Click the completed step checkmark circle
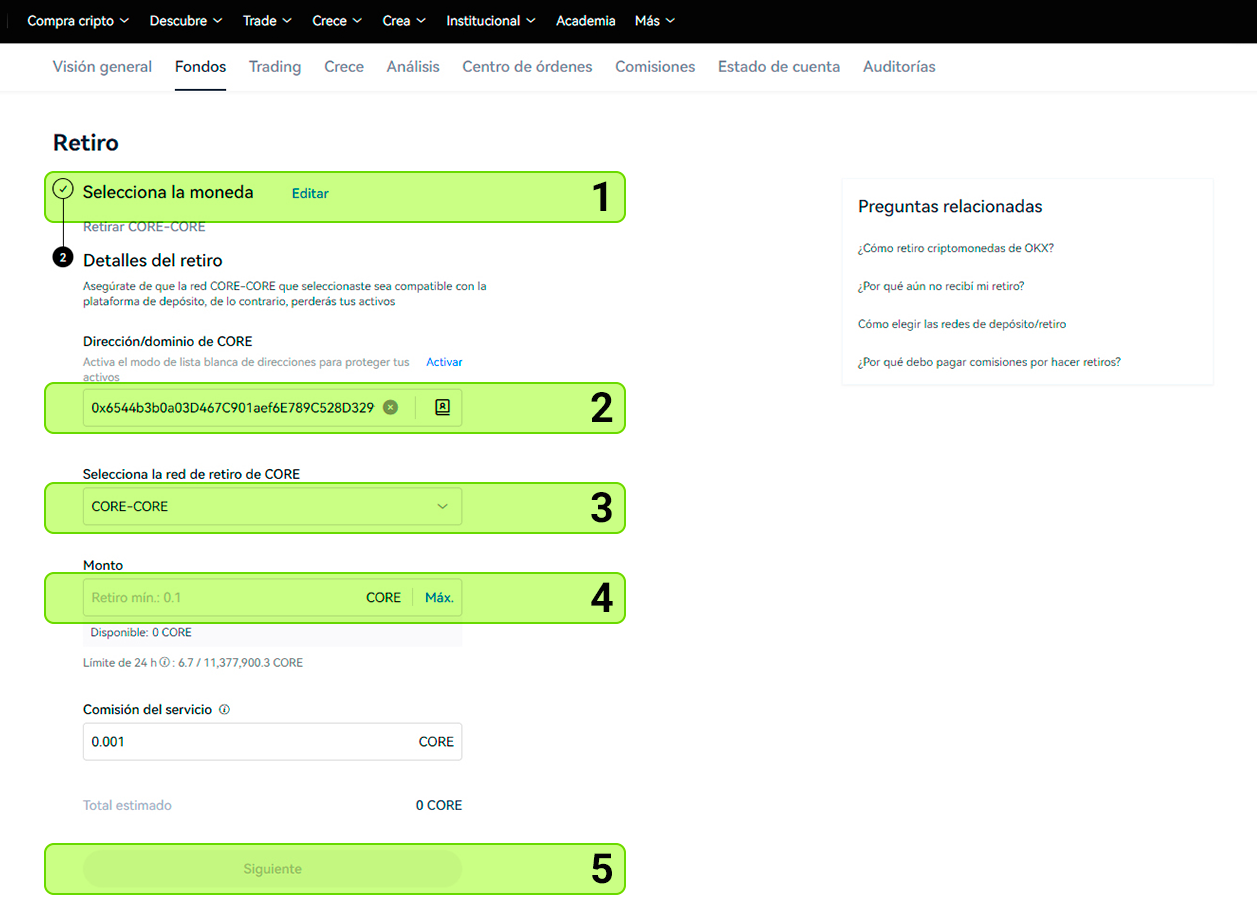 pos(63,188)
